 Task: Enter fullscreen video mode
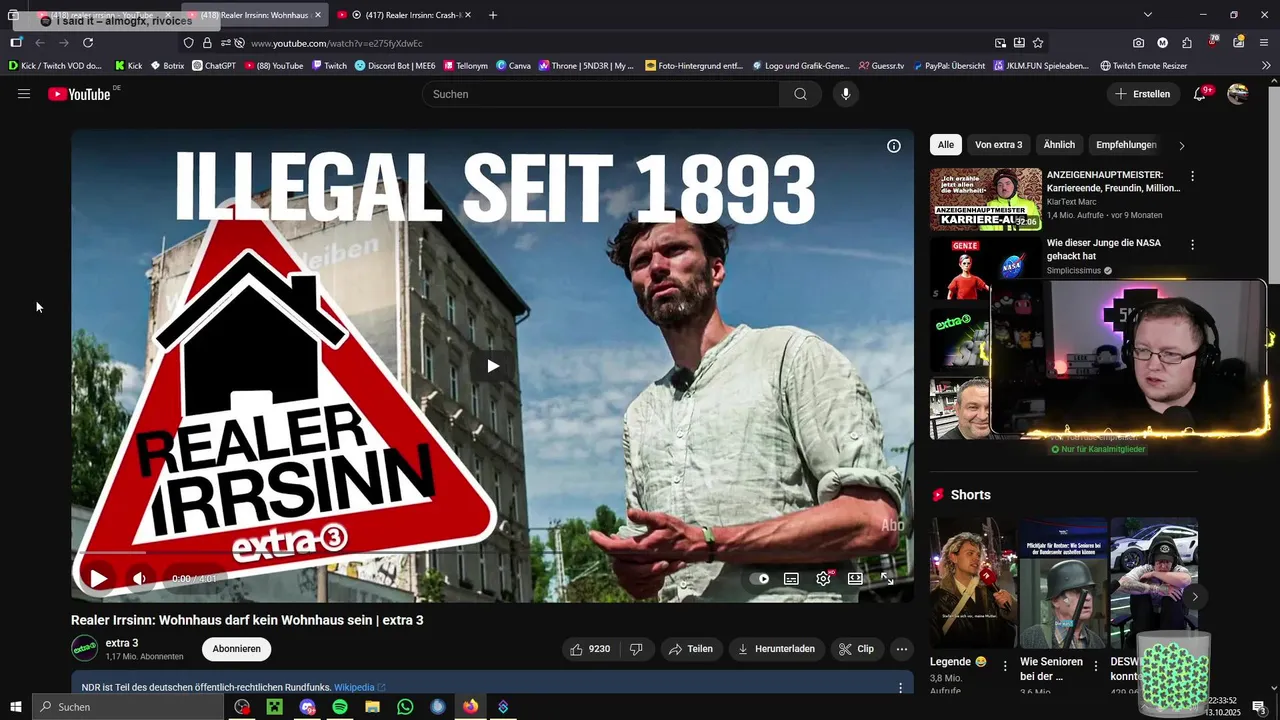tap(887, 578)
